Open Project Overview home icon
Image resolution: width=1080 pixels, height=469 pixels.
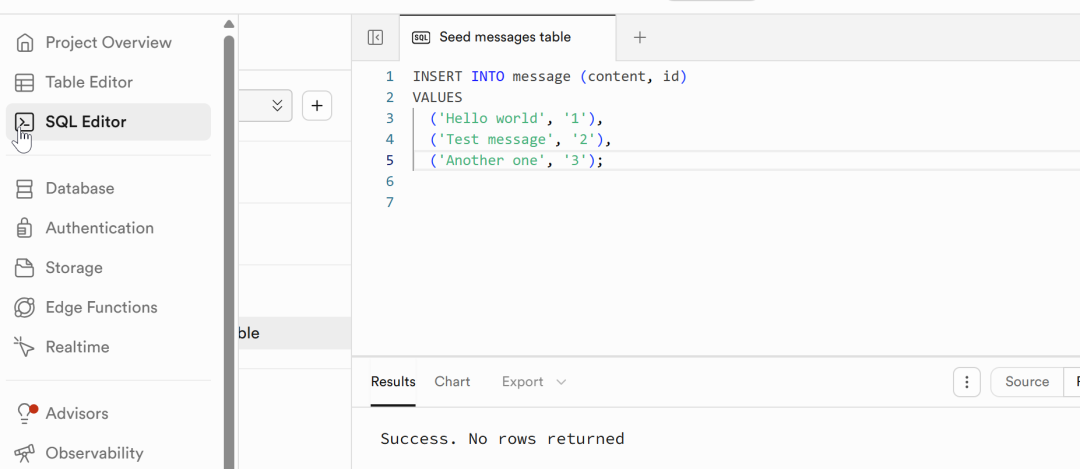click(25, 43)
